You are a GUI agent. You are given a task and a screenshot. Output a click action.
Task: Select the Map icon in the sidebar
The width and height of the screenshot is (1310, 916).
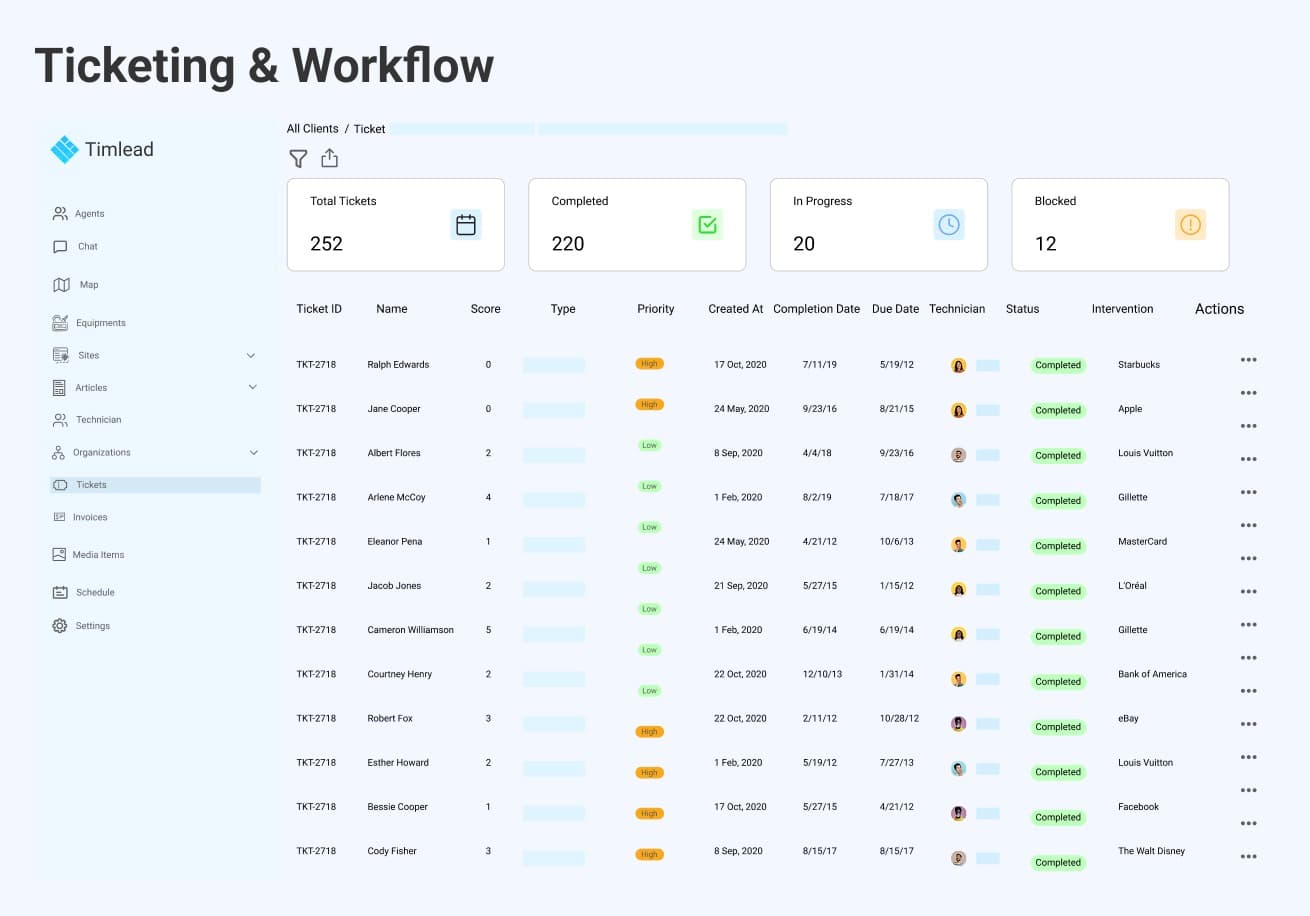[x=62, y=284]
